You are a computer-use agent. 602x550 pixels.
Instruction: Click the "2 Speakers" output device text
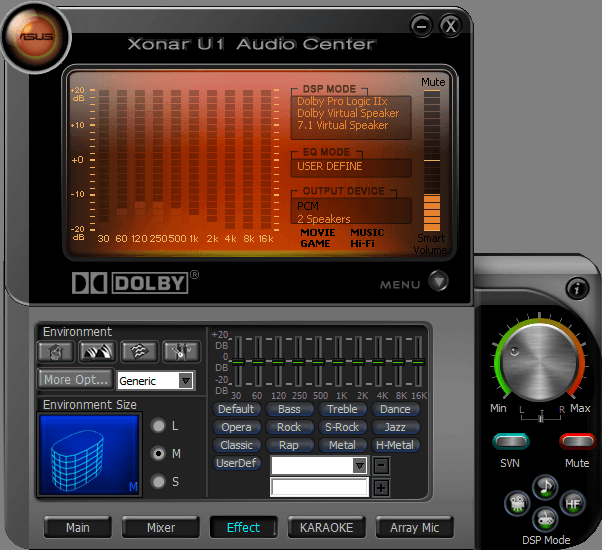(x=324, y=219)
